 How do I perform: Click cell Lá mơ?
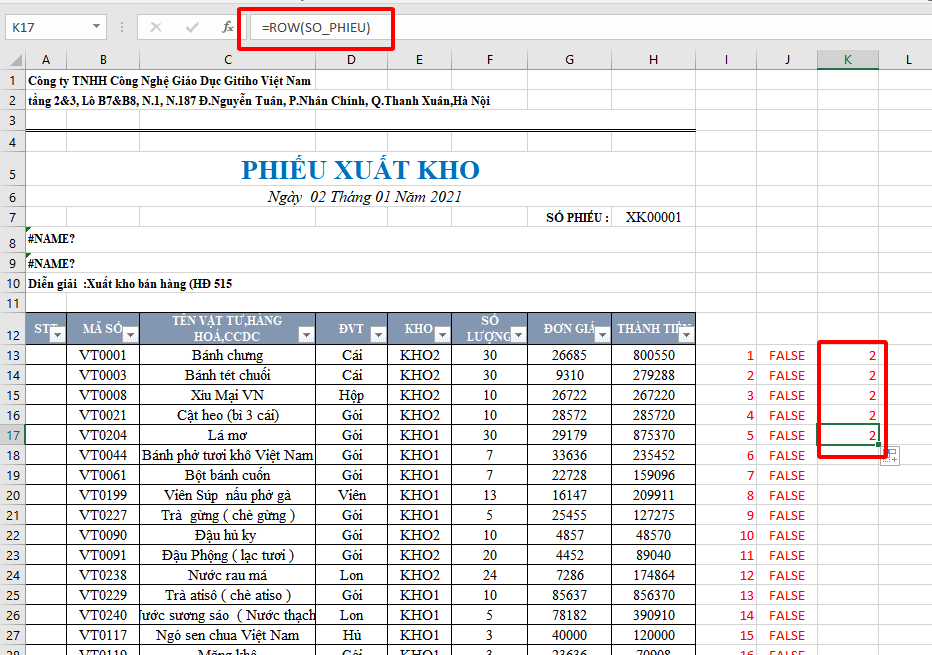pos(228,436)
